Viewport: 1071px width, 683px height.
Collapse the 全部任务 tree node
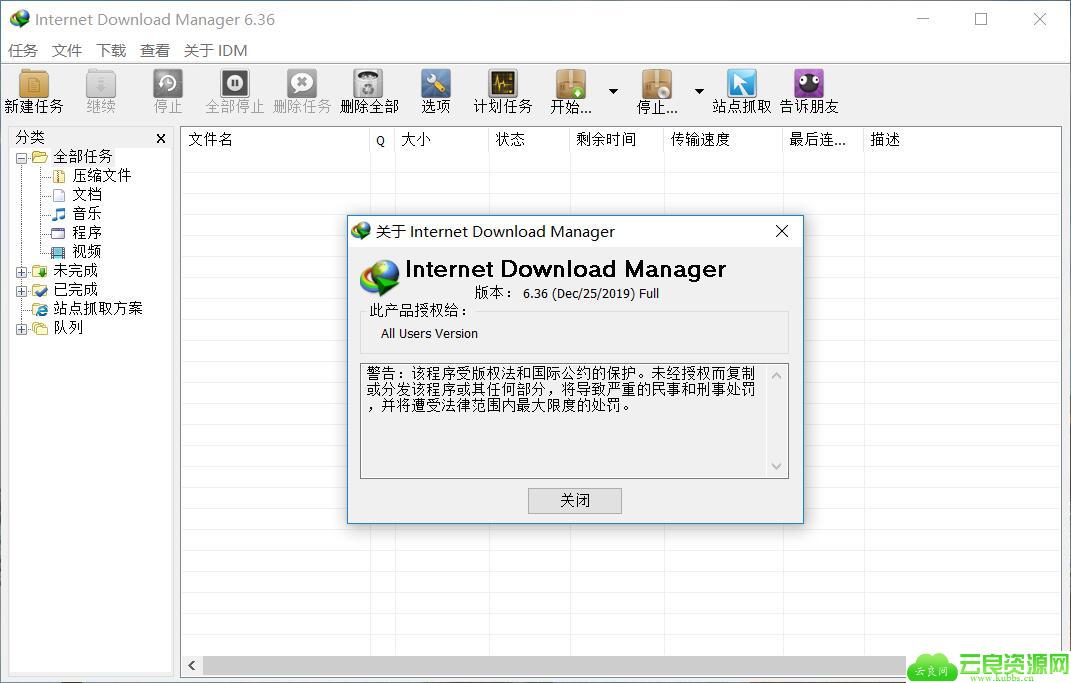[x=22, y=158]
